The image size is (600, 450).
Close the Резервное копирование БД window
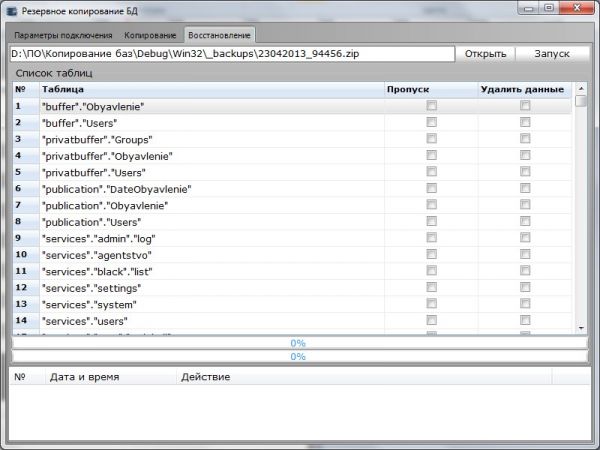(x=577, y=8)
